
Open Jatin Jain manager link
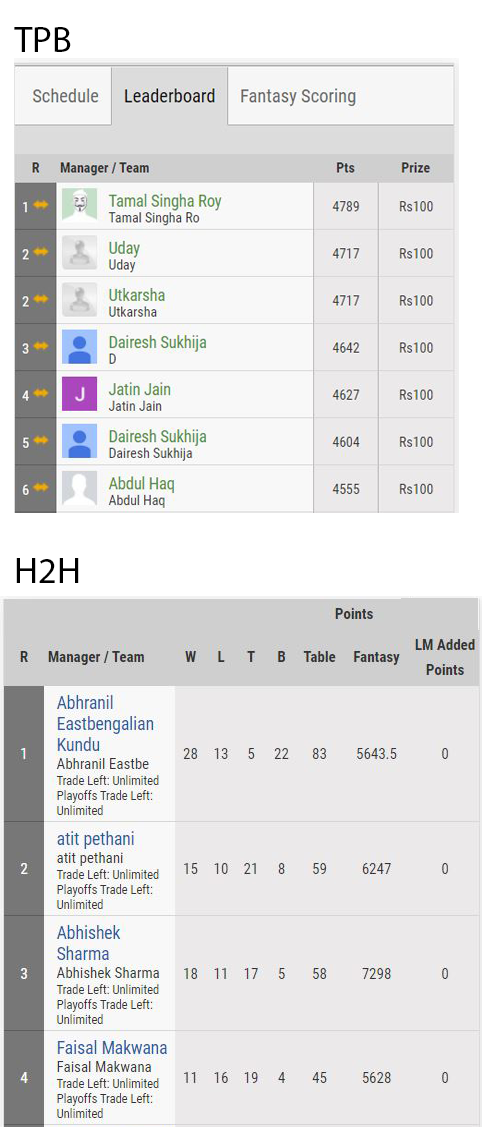tap(140, 390)
